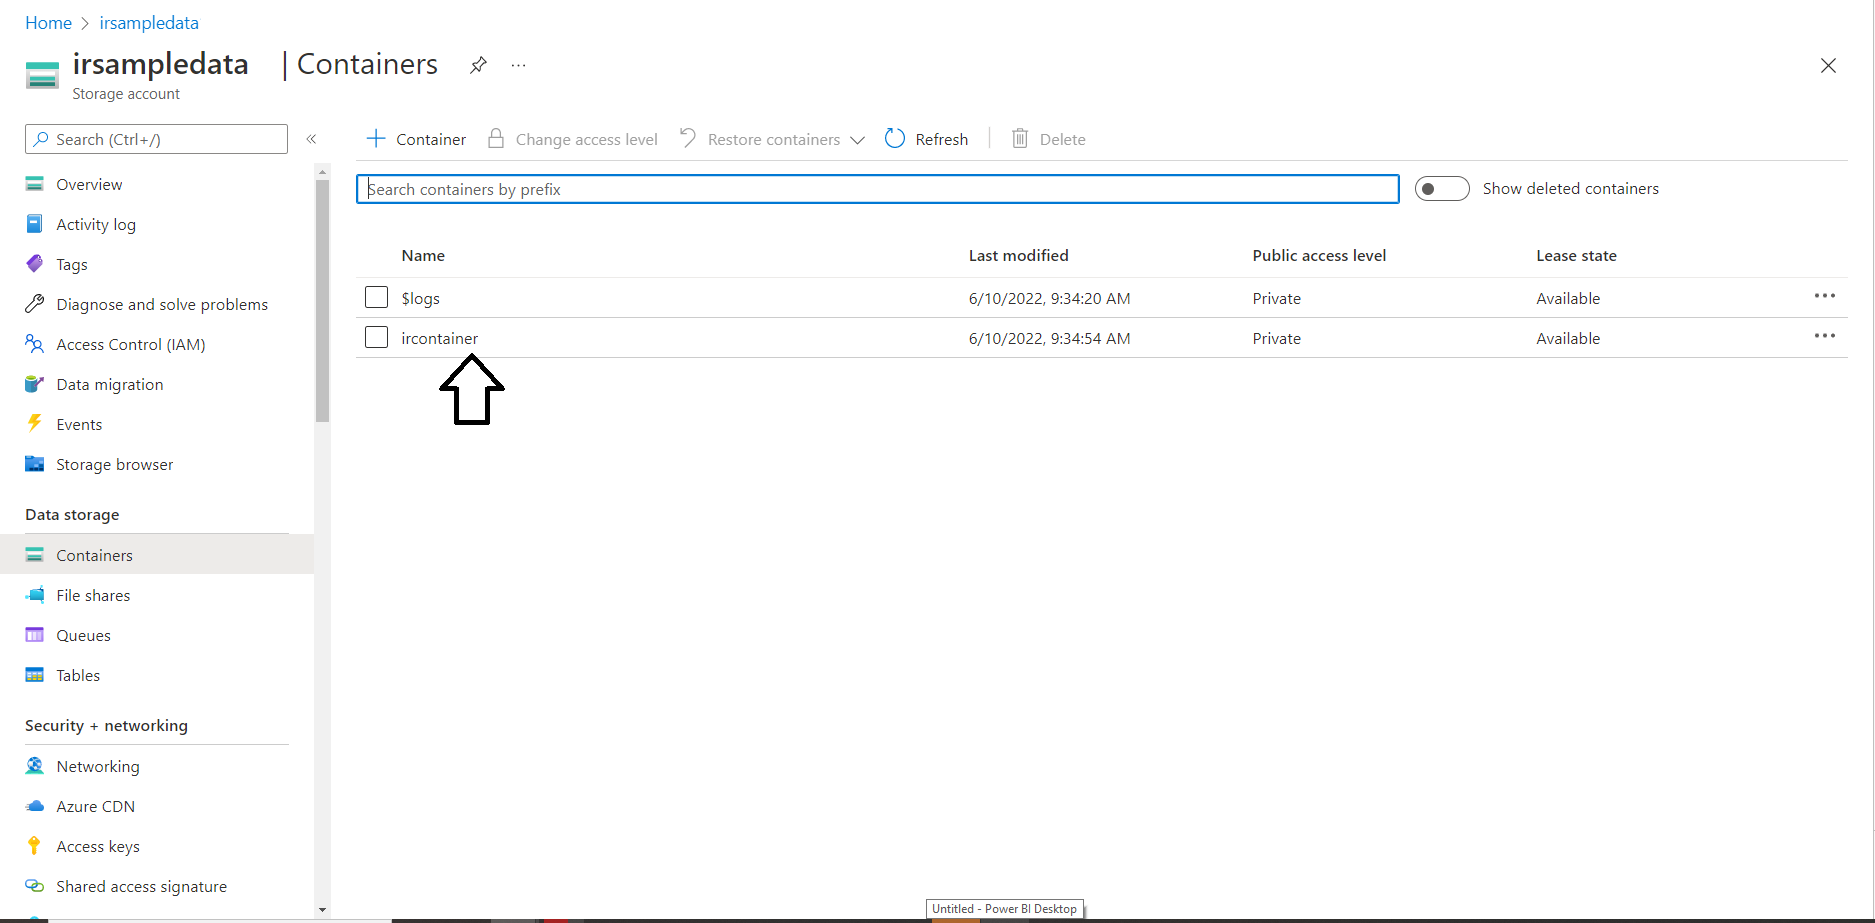Focus the Search containers by prefix field

point(877,189)
